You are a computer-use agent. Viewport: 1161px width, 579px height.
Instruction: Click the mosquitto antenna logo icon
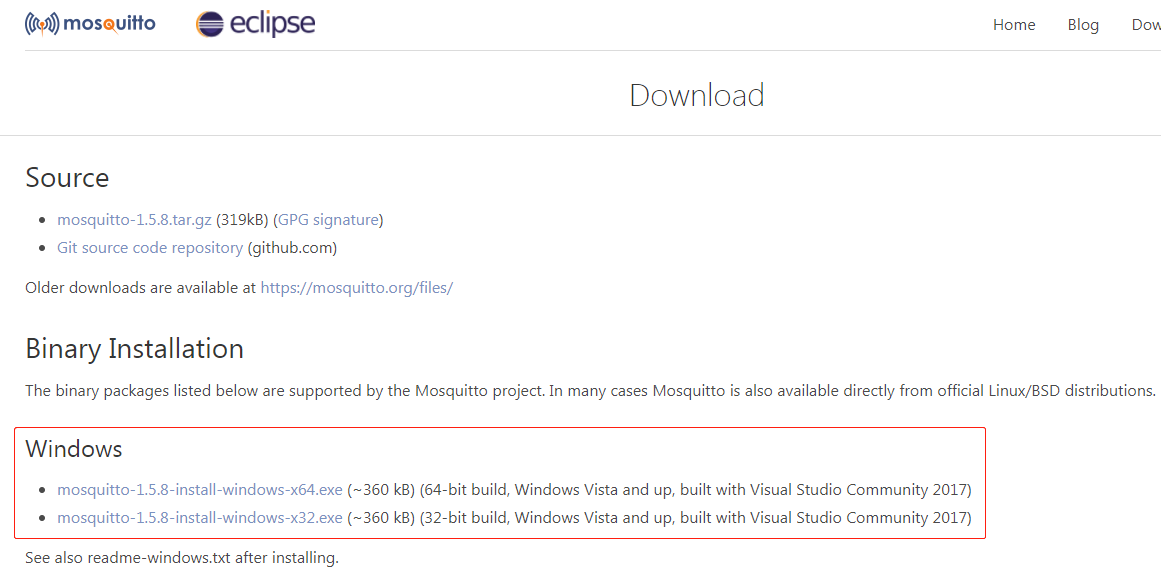[x=41, y=24]
